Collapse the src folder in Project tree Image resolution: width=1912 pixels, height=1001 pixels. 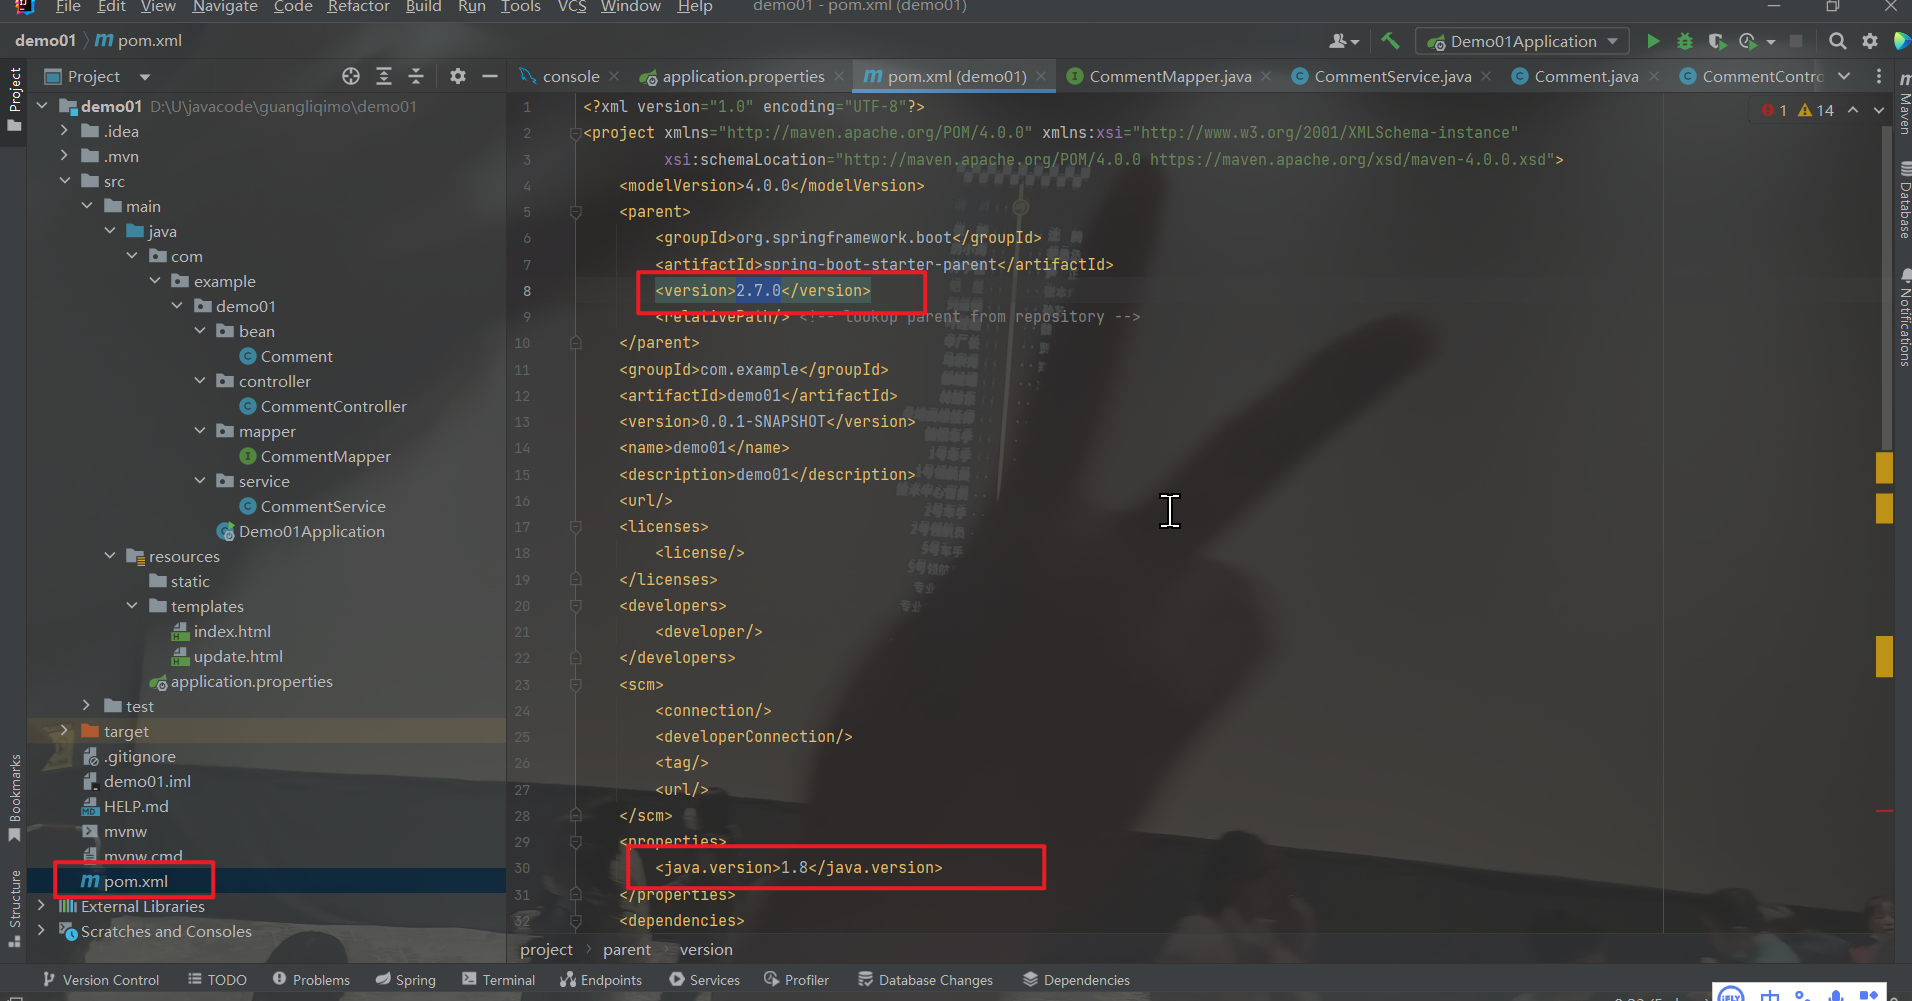[65, 181]
